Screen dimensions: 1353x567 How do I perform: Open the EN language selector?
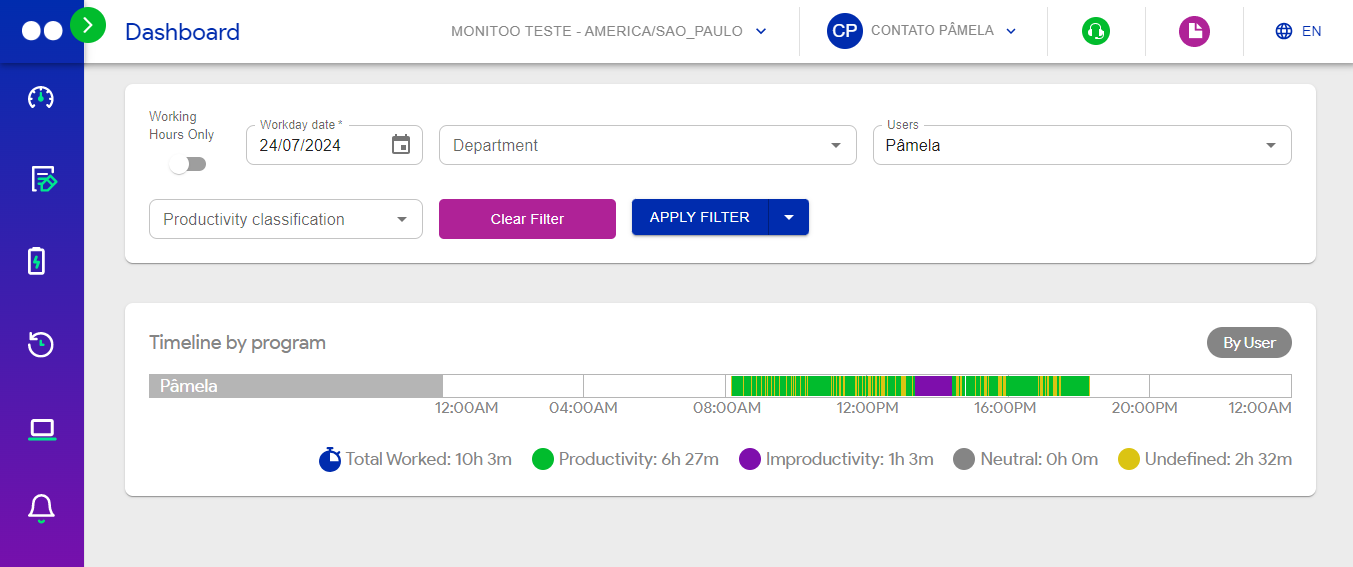[x=1298, y=31]
